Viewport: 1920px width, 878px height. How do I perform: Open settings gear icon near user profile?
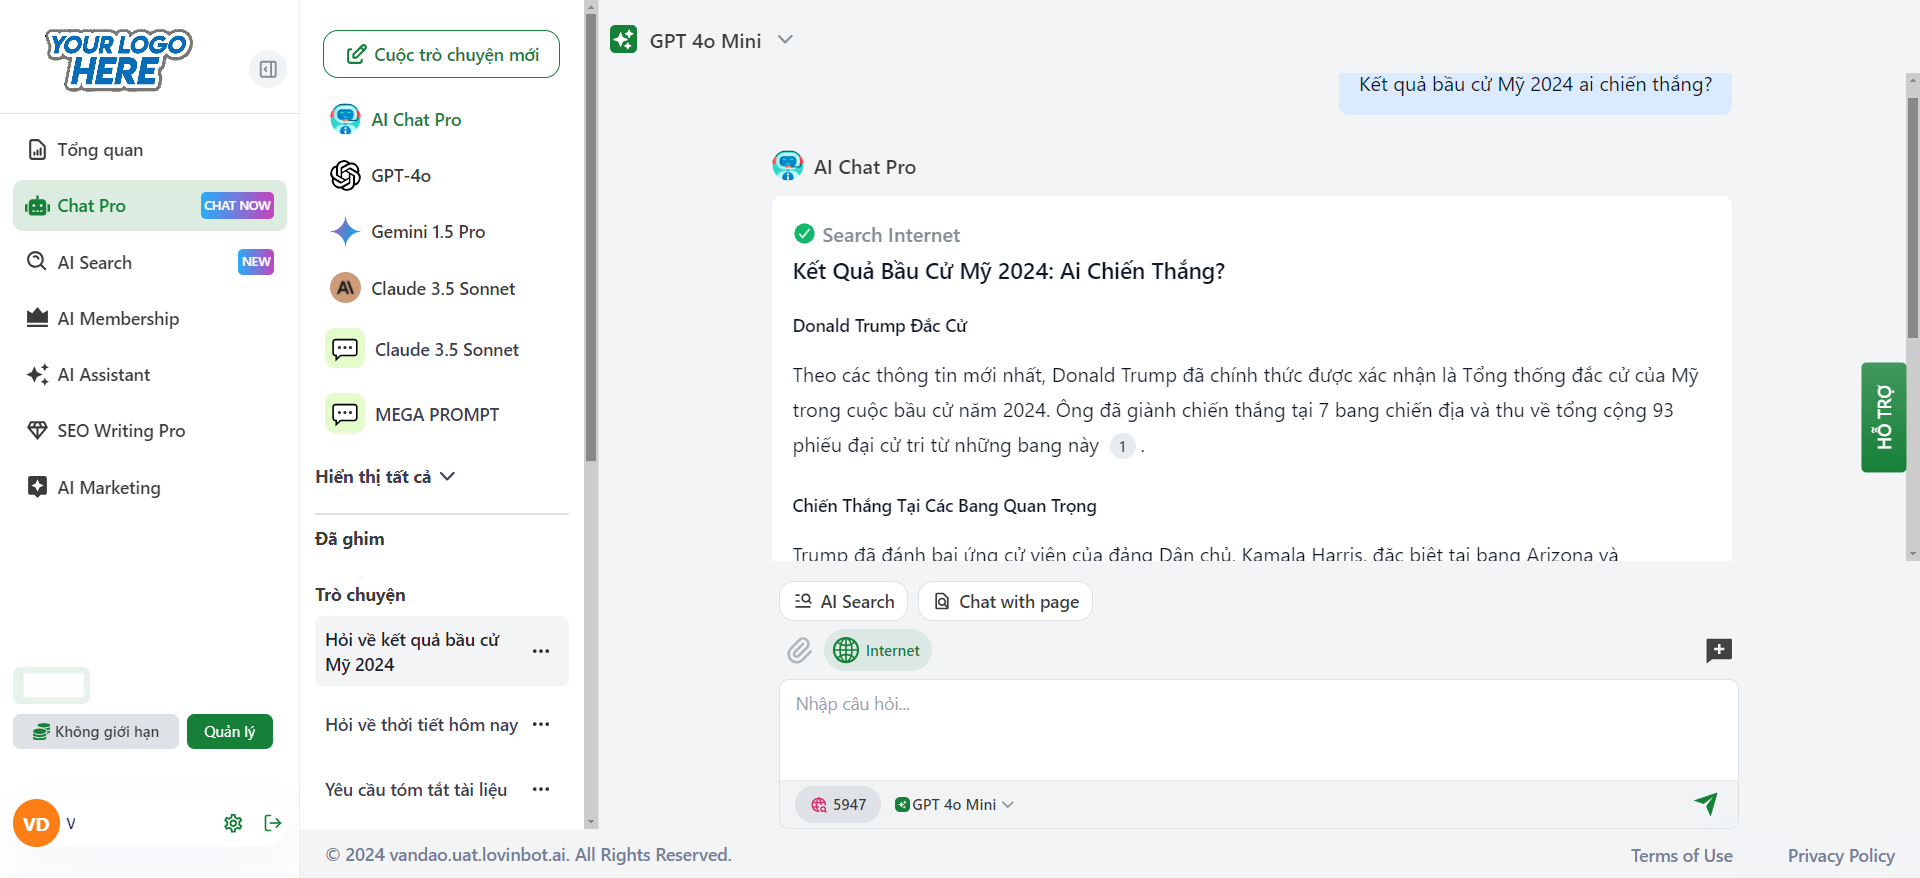(x=233, y=823)
